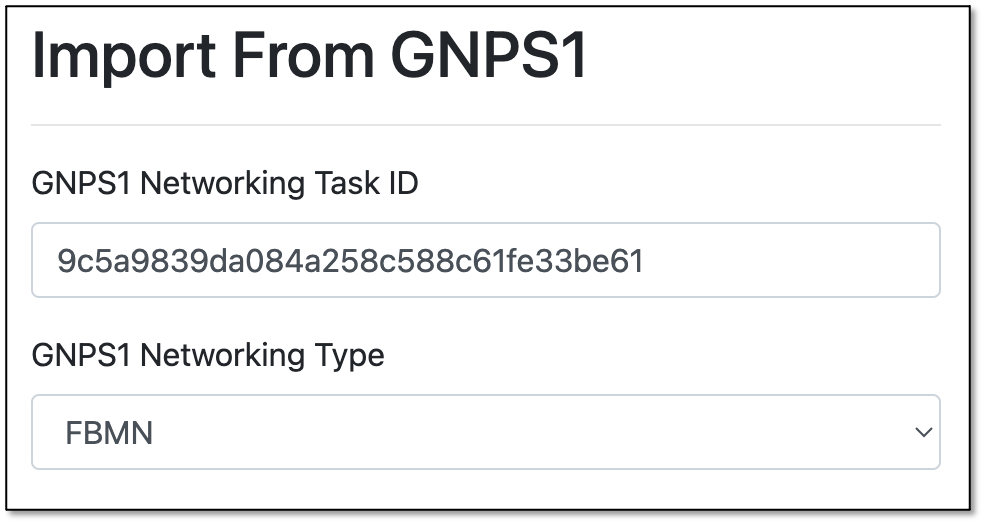Click the middle of the FBMN select box
984x524 pixels.
486,432
